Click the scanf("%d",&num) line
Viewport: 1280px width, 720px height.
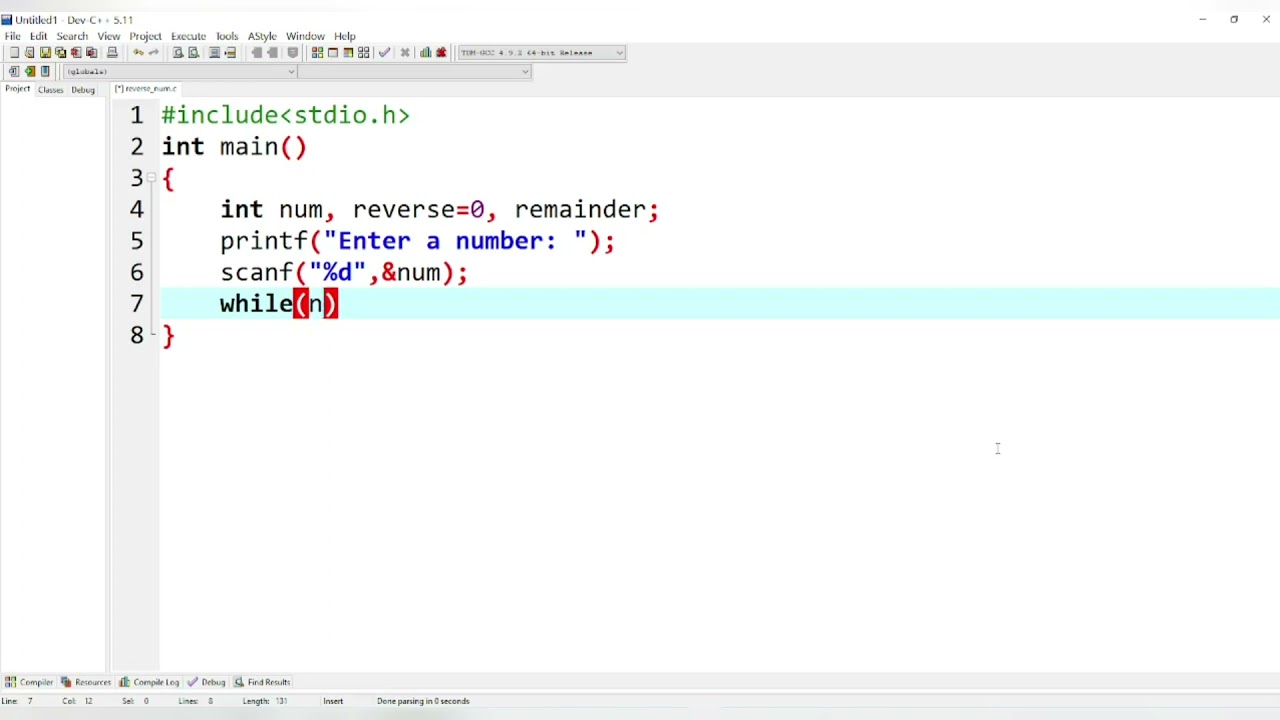pyautogui.click(x=344, y=272)
